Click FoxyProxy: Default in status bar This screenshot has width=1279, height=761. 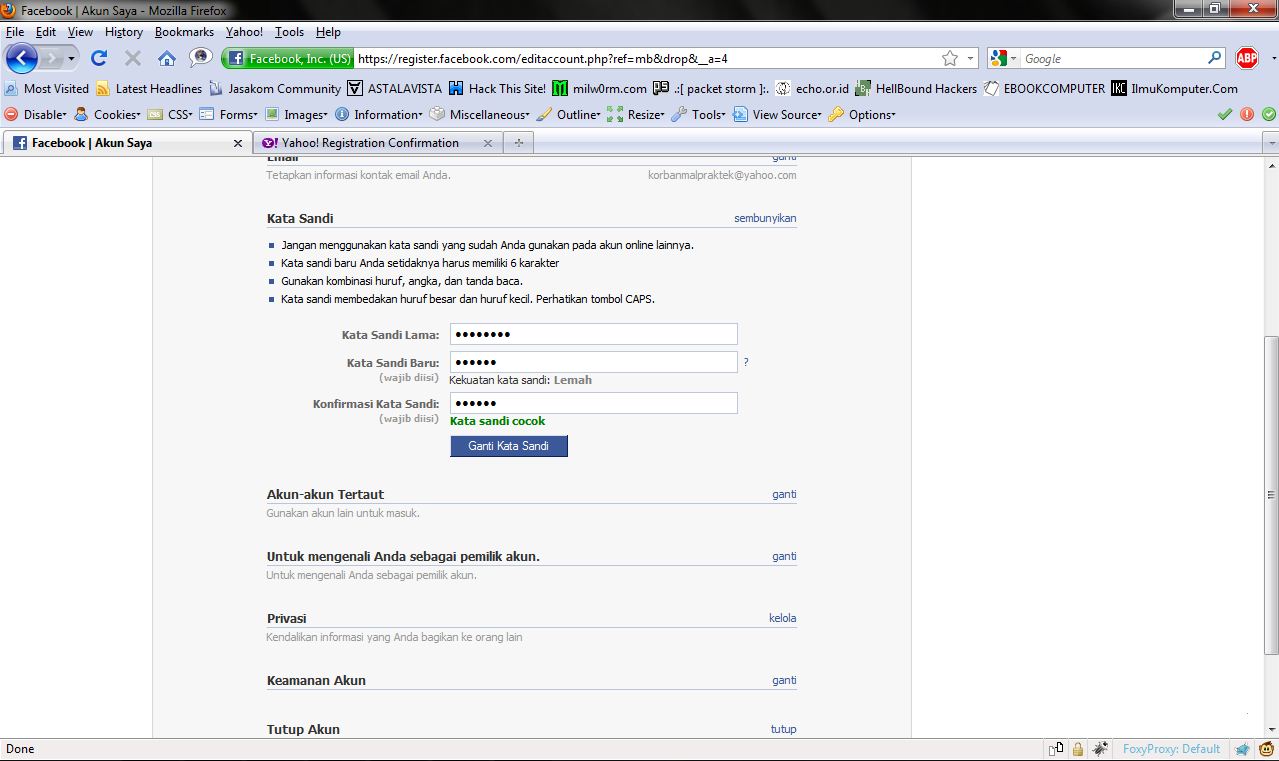click(x=1171, y=749)
